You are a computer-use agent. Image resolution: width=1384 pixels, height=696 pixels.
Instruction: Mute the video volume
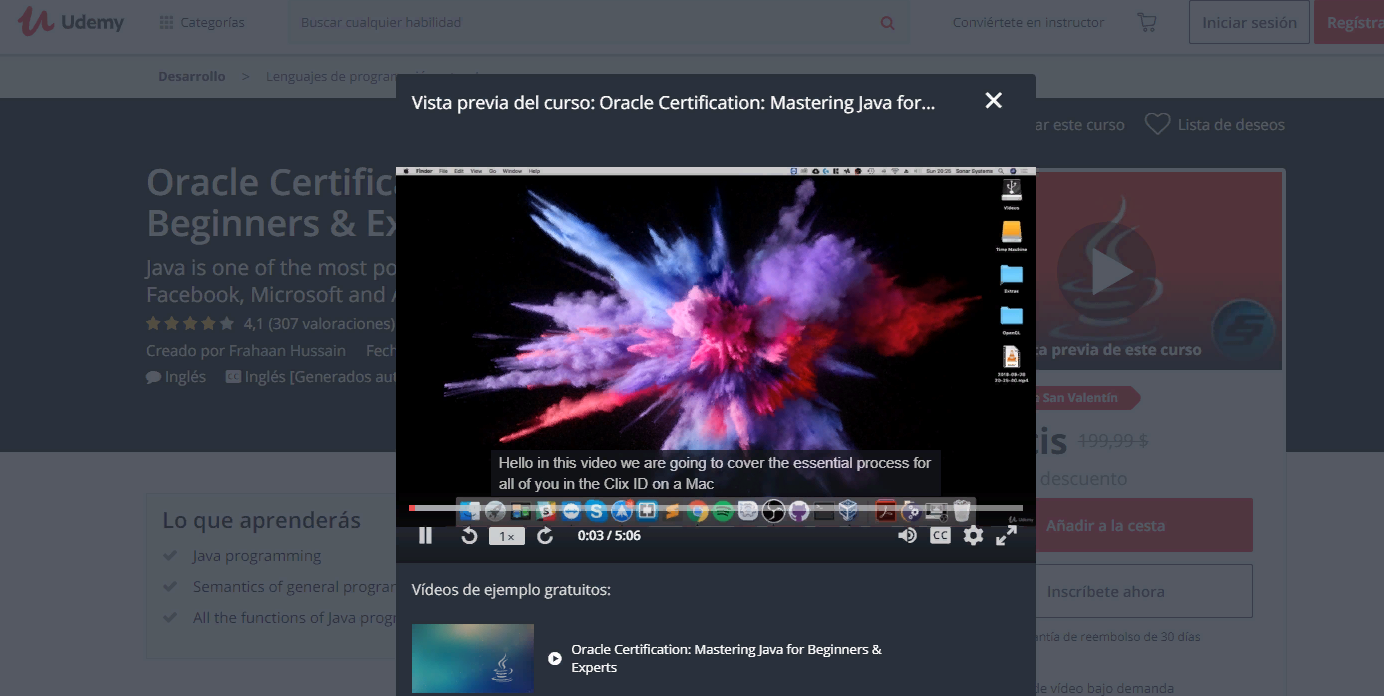907,536
